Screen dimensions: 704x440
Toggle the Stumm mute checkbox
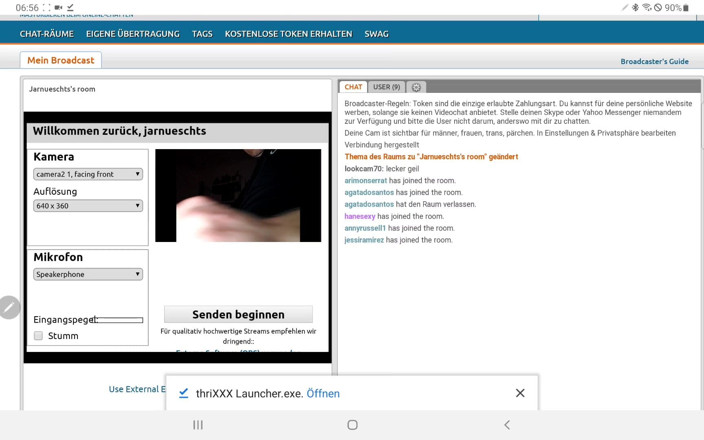pyautogui.click(x=39, y=335)
